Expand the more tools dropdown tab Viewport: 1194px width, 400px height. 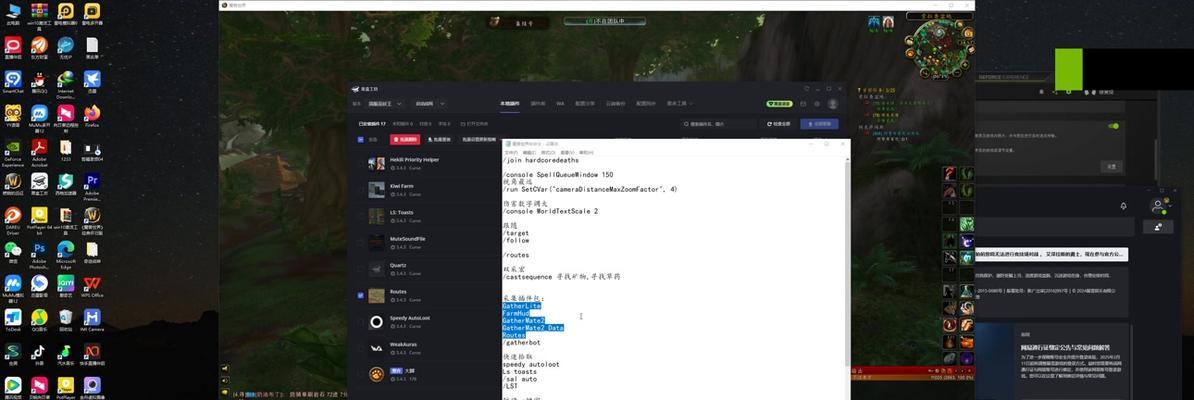[x=679, y=104]
